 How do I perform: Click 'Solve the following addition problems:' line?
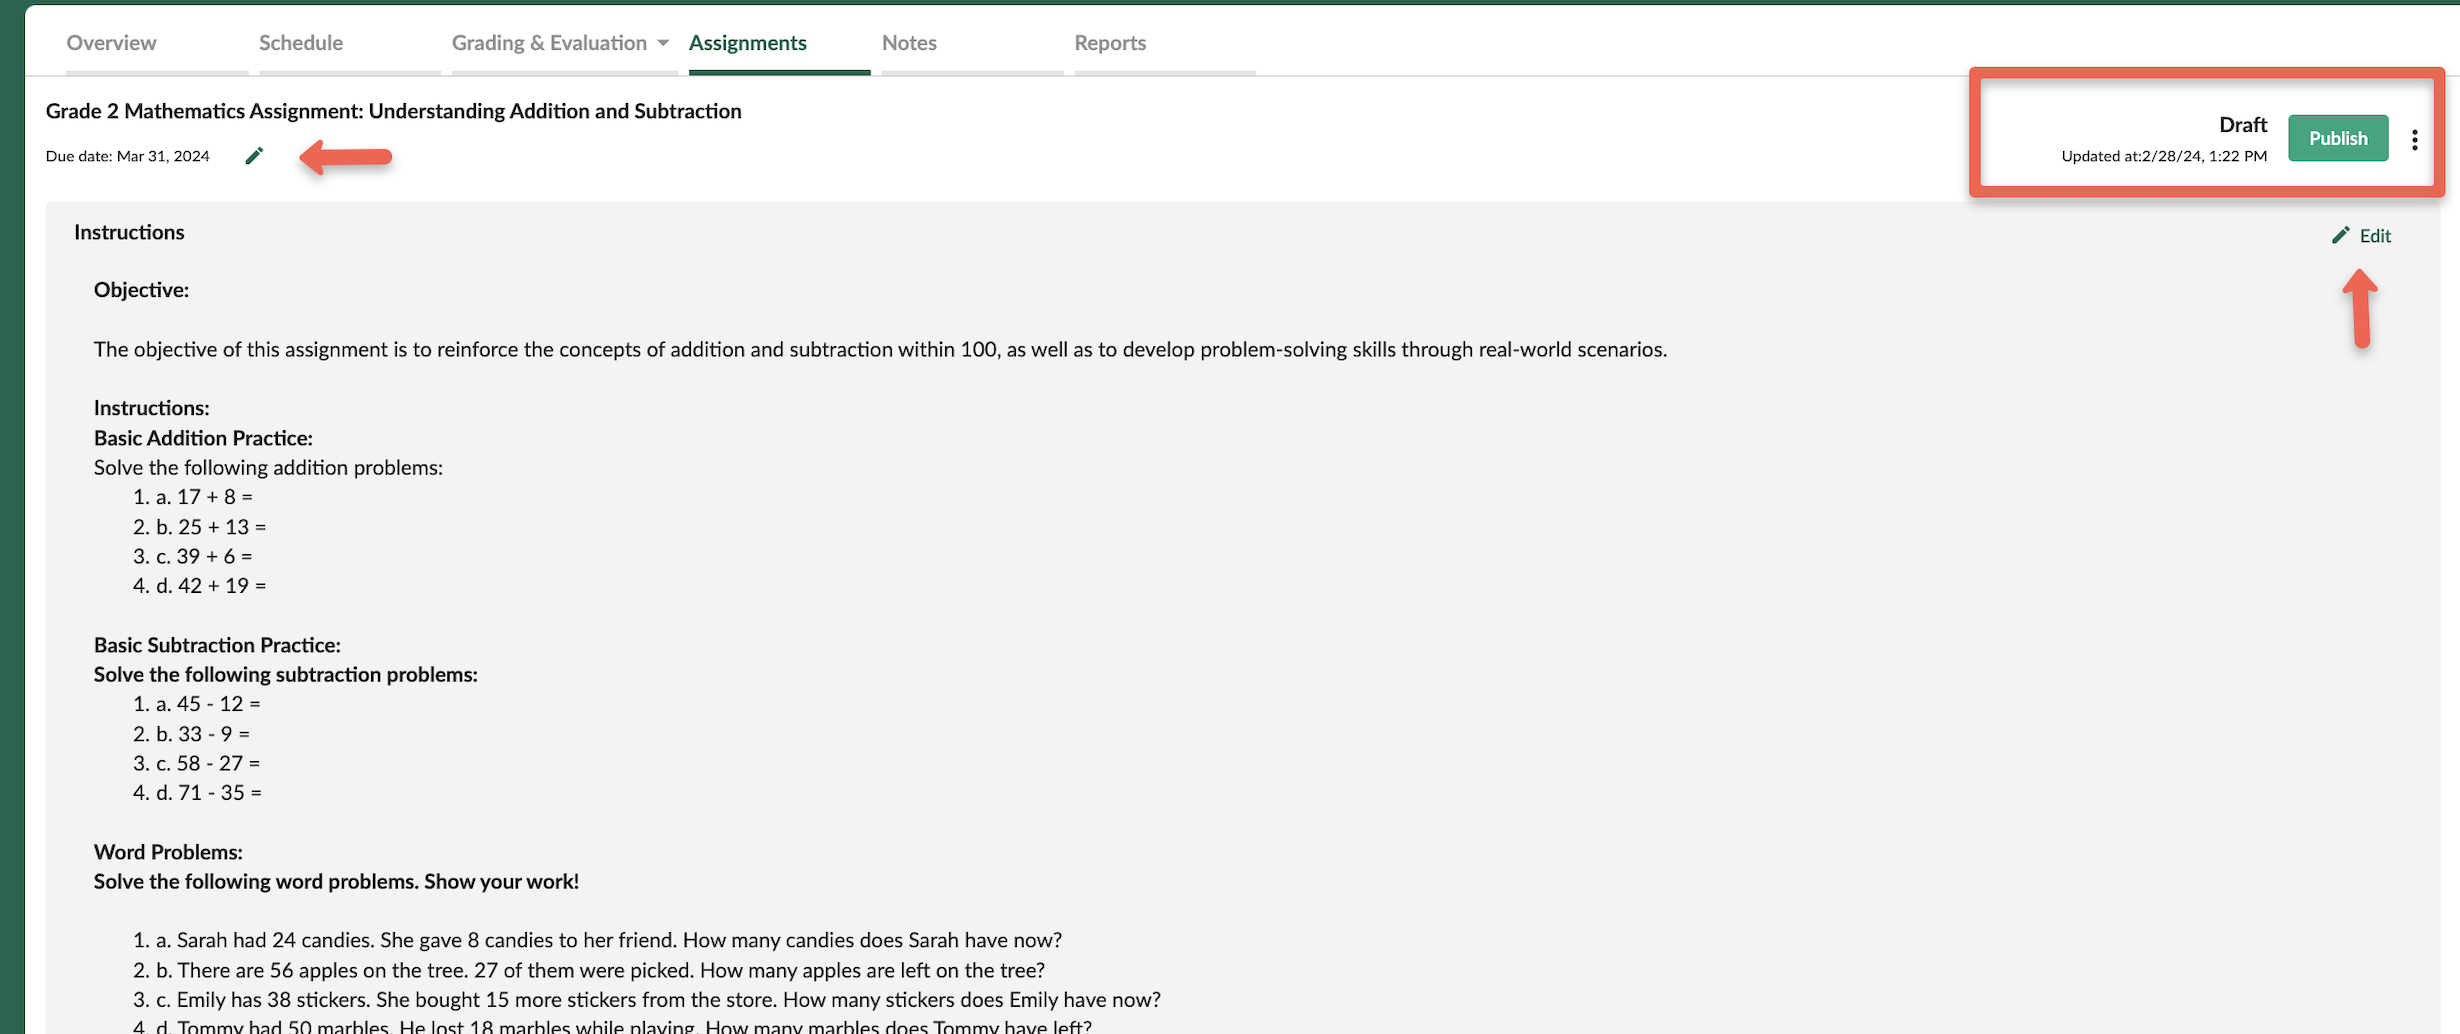tap(268, 468)
